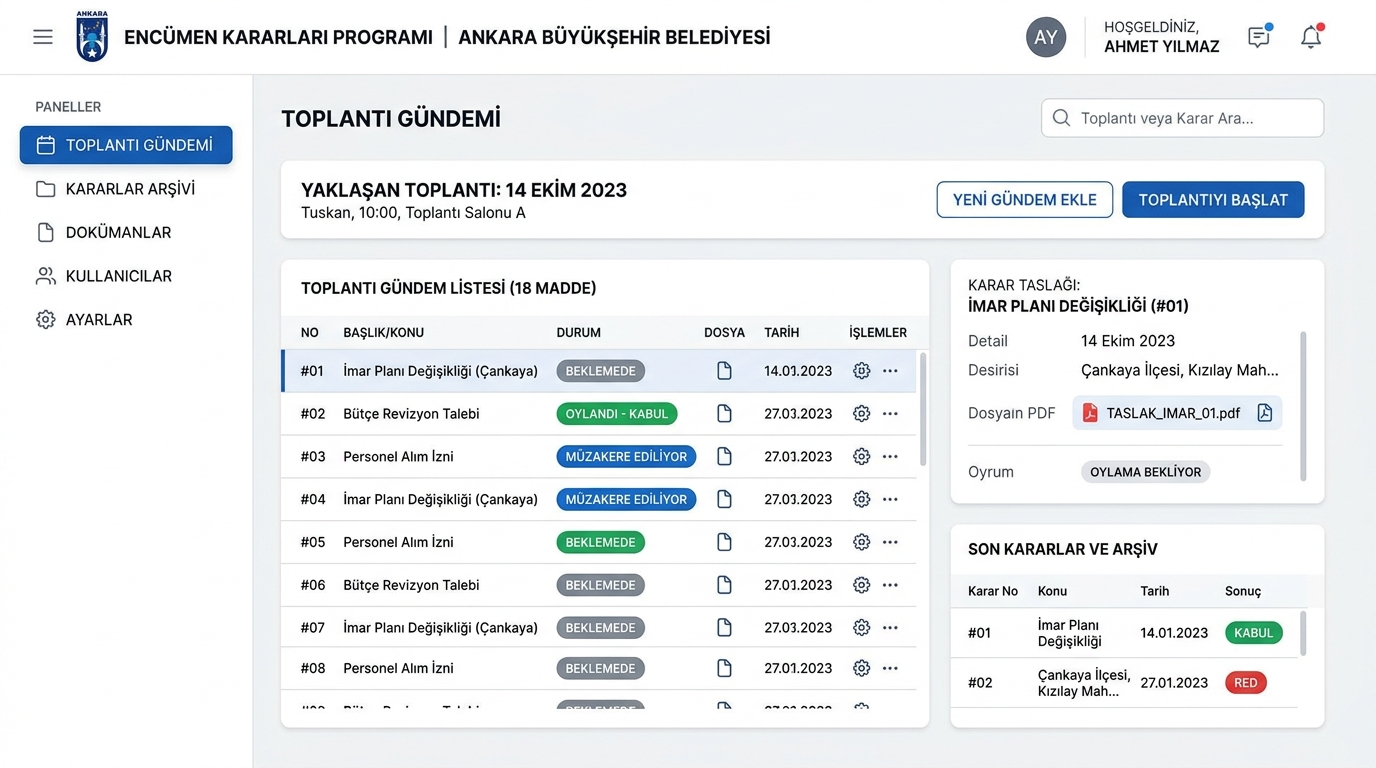
Task: Open the three-dot menu for row #02
Action: pyautogui.click(x=890, y=414)
